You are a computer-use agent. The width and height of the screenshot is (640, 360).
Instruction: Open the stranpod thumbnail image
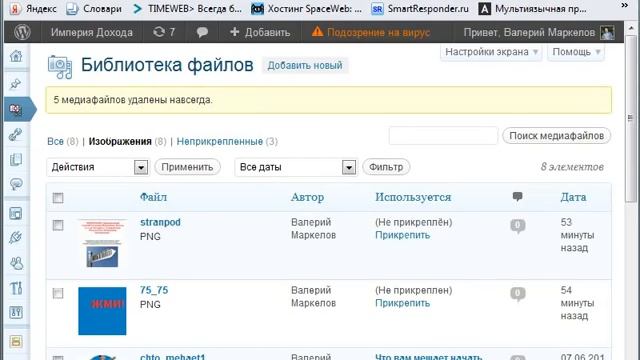tap(102, 243)
